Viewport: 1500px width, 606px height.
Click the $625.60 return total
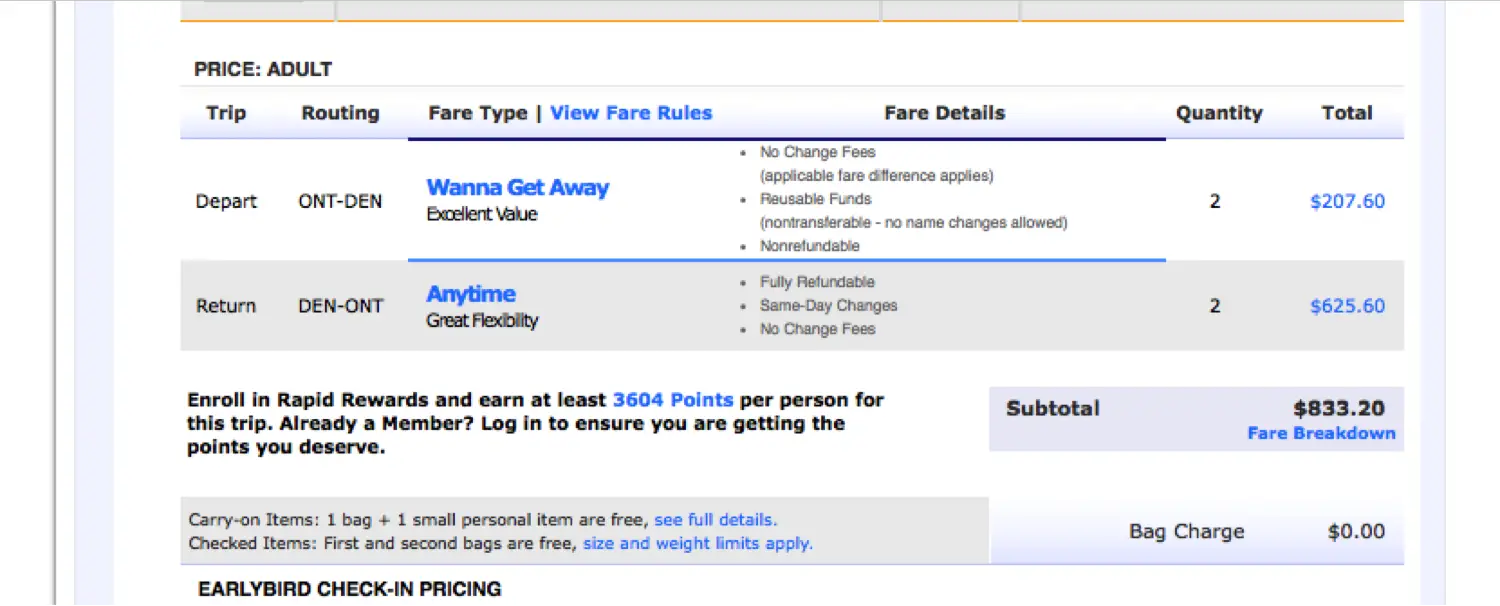click(1347, 306)
